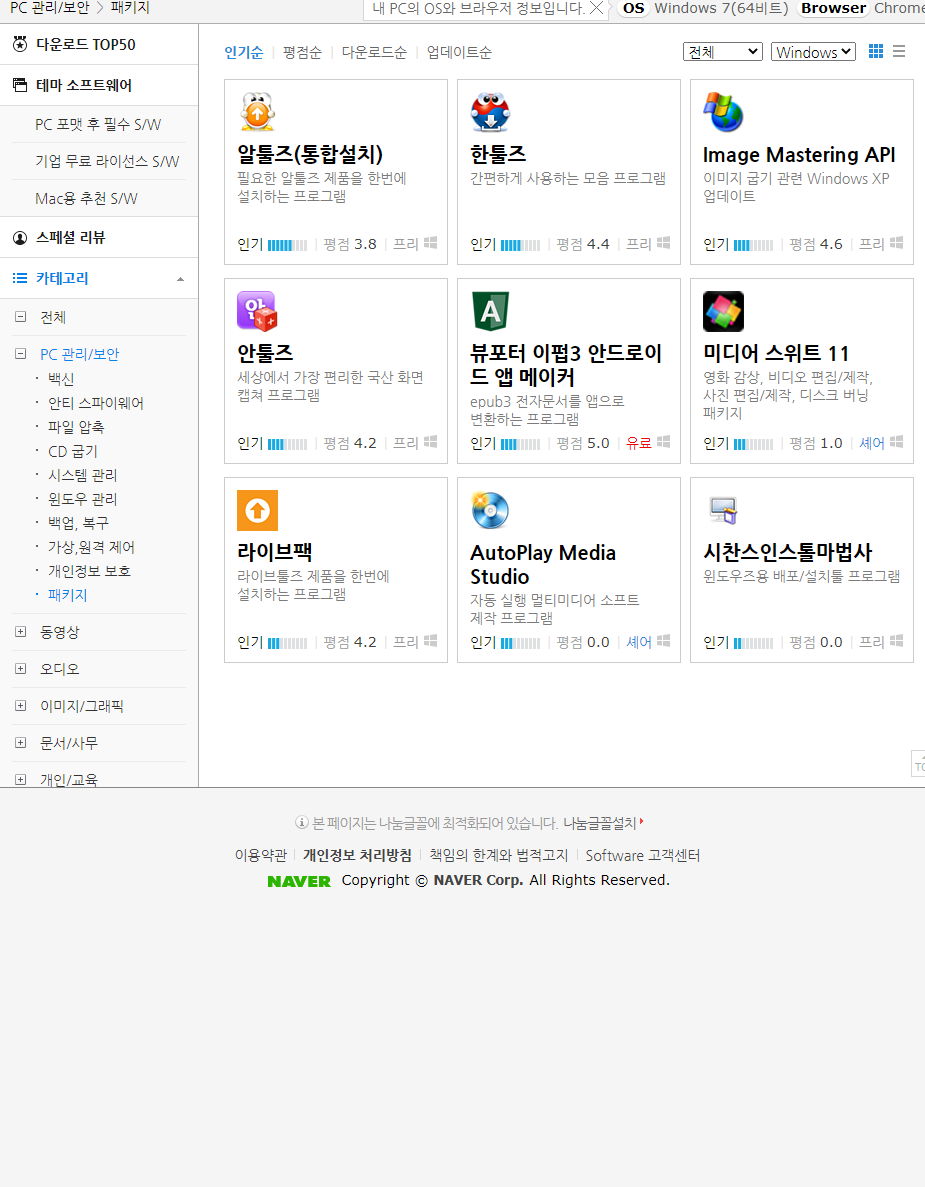Open the 알툴즈(통합설치) app icon

(x=257, y=112)
